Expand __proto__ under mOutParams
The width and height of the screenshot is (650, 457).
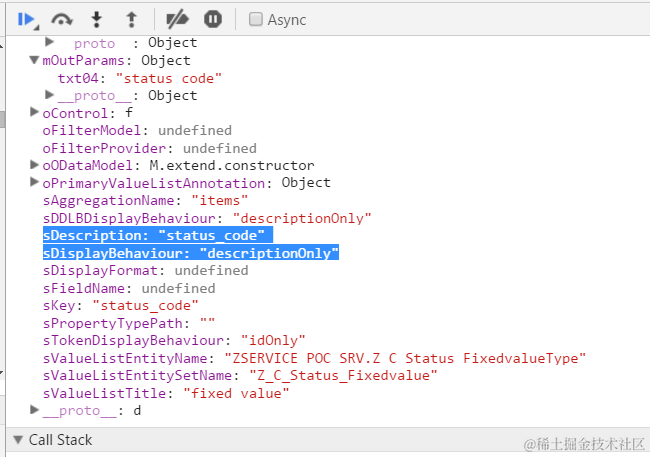[49, 95]
